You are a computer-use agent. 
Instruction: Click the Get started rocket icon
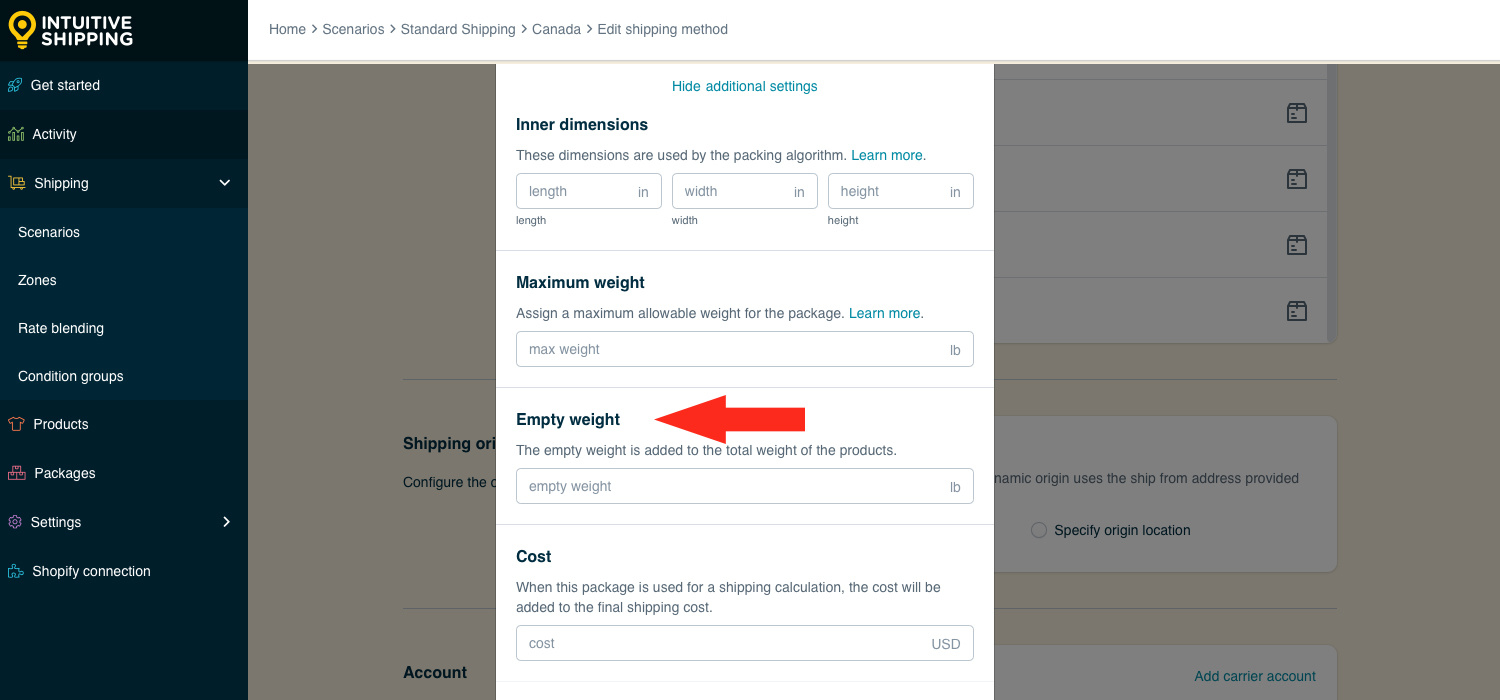point(15,85)
